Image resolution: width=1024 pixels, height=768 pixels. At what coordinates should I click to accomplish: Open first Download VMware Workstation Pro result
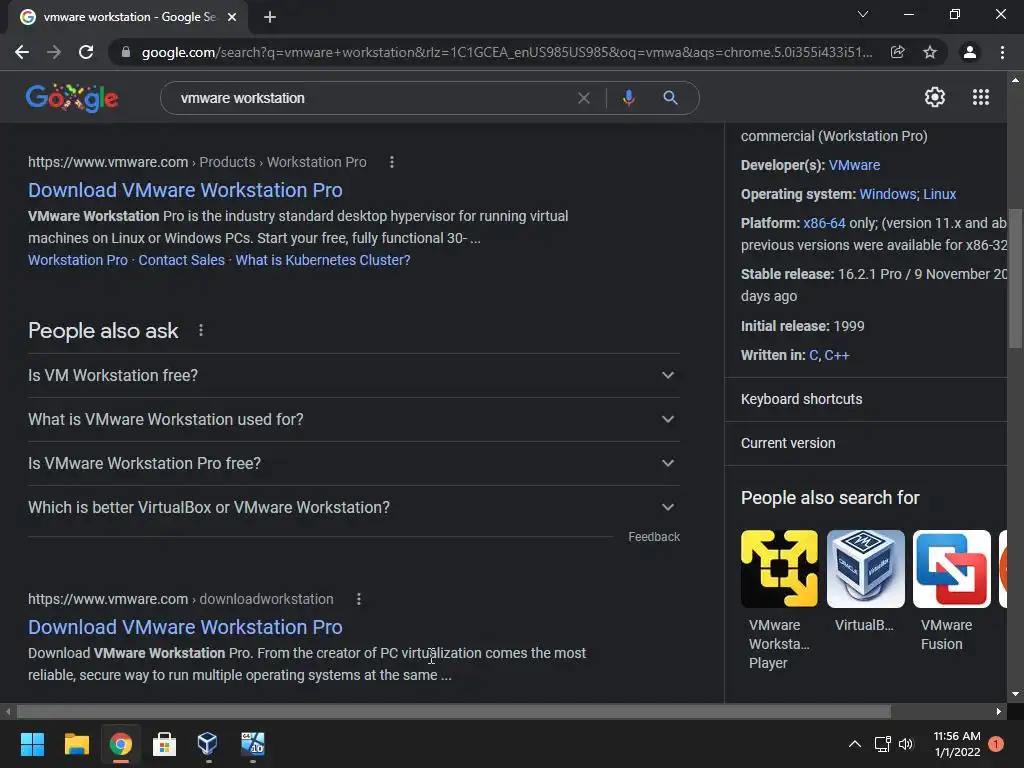[x=185, y=190]
